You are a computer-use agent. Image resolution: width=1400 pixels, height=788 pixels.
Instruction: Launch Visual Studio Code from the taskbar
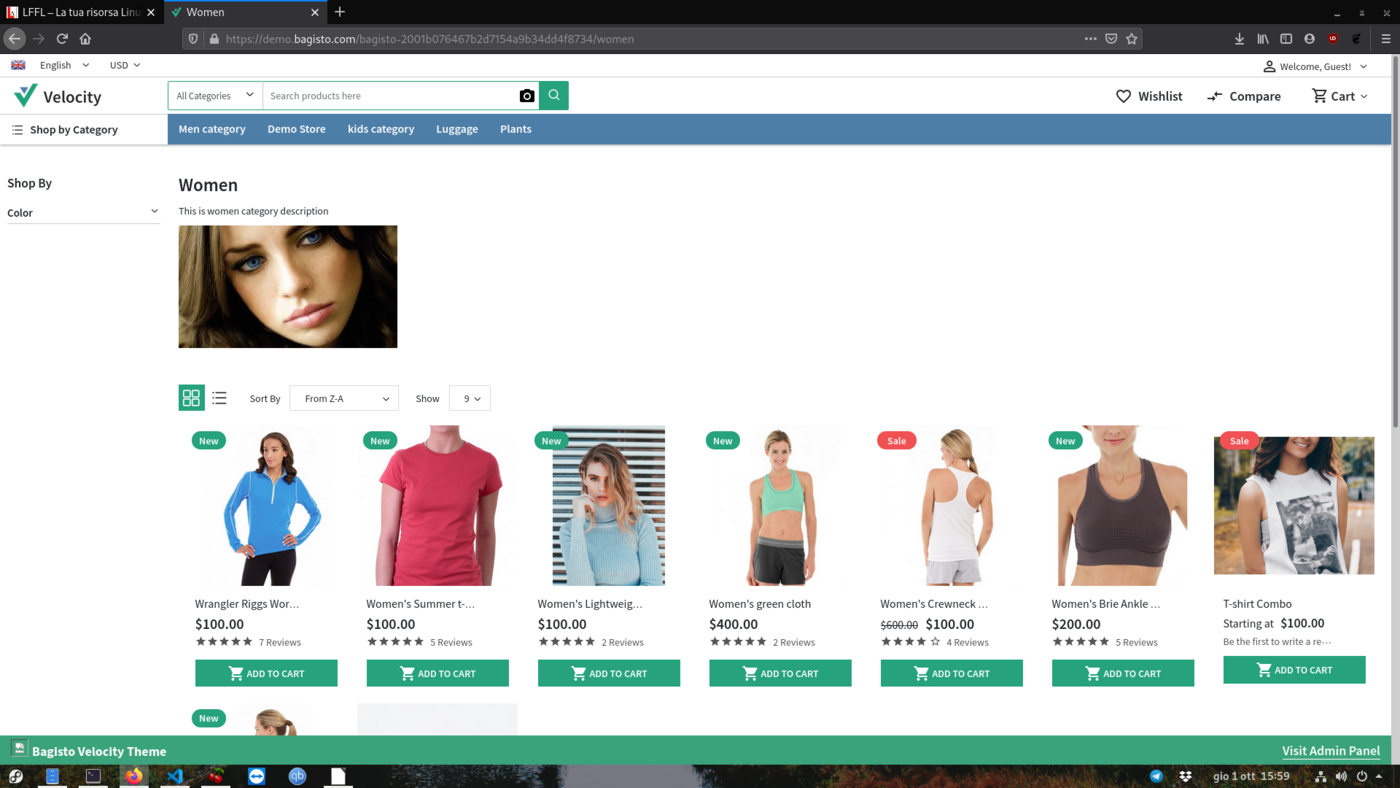click(x=175, y=776)
